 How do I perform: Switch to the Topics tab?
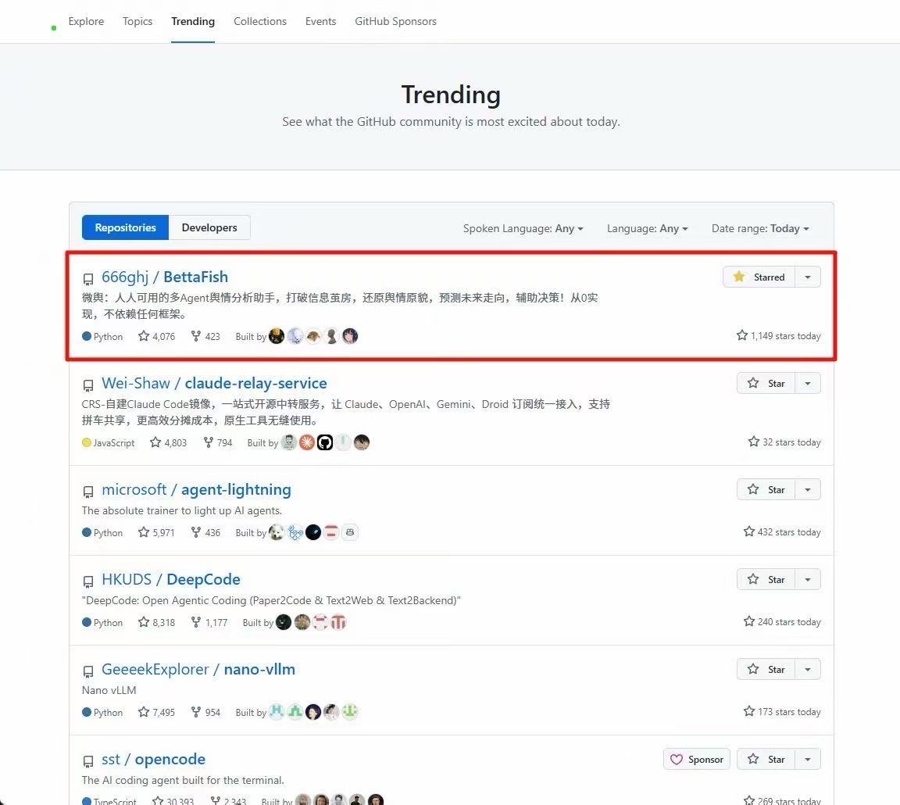pos(137,21)
